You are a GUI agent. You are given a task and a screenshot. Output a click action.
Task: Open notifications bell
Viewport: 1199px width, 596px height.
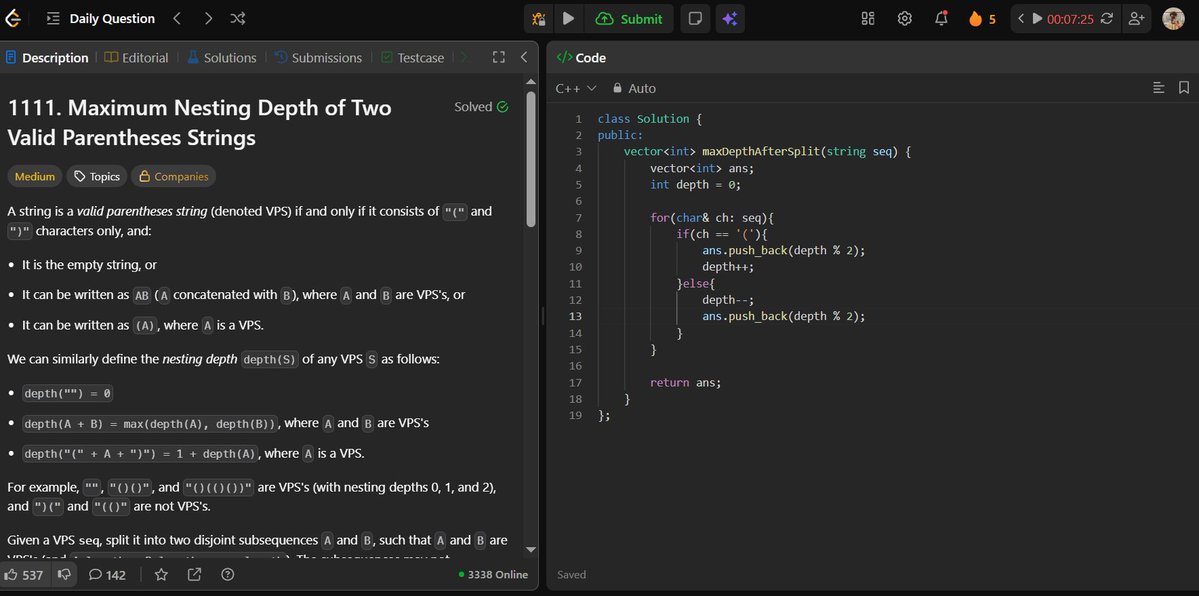point(941,18)
